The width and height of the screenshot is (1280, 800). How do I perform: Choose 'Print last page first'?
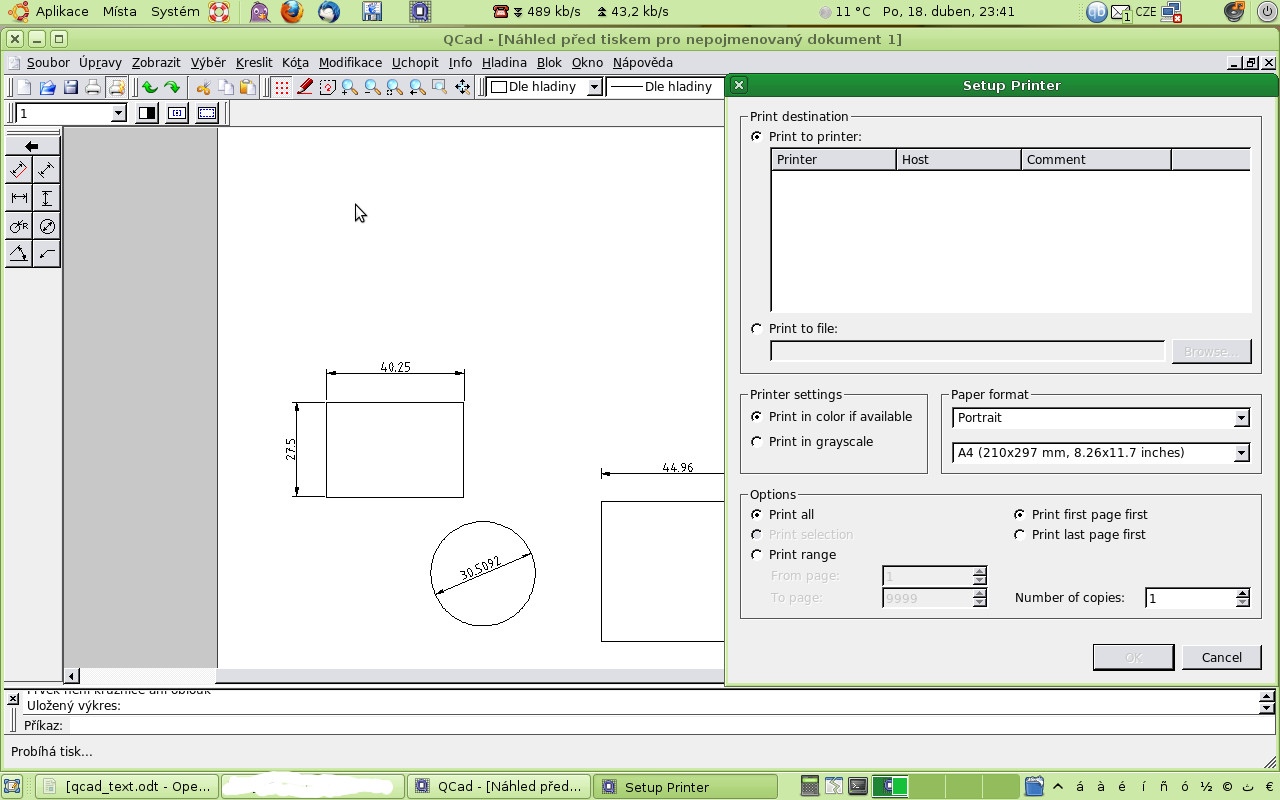click(1020, 535)
